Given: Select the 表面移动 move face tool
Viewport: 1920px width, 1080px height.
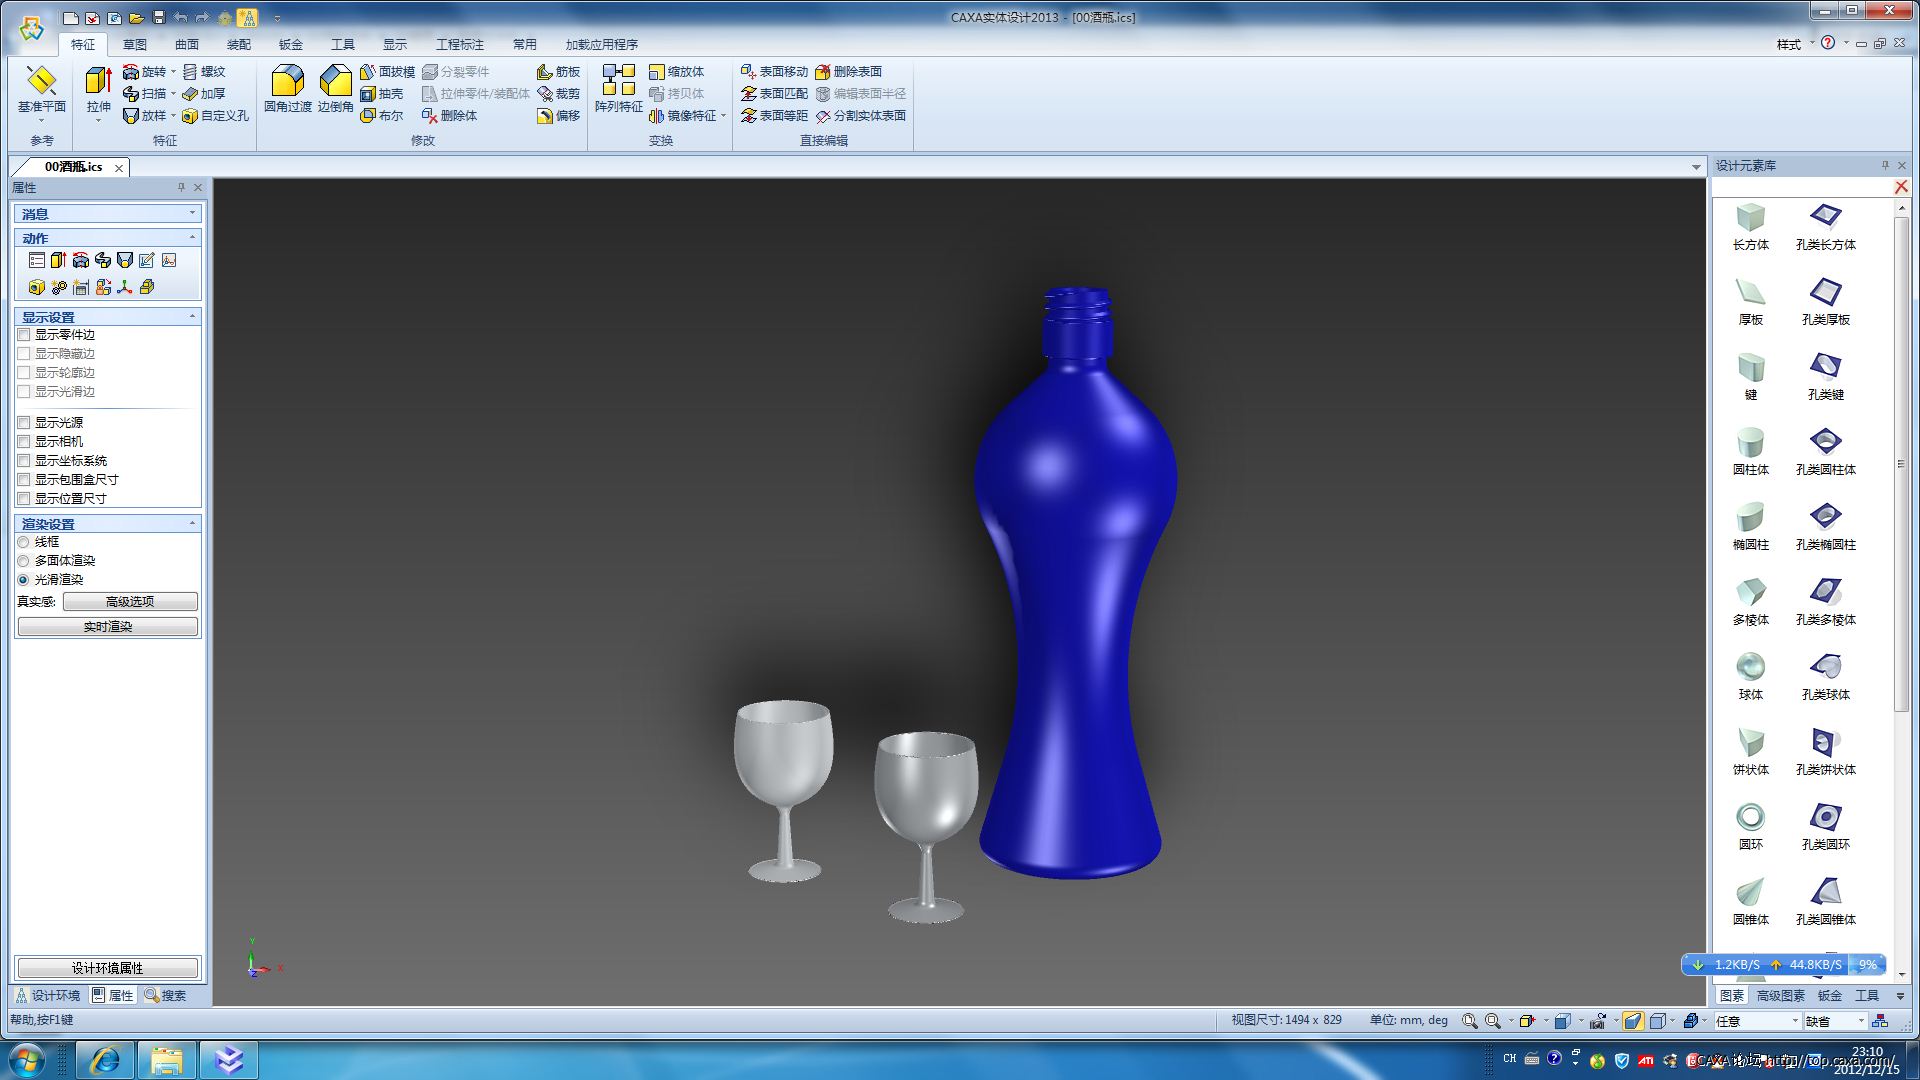Looking at the screenshot, I should pyautogui.click(x=774, y=72).
